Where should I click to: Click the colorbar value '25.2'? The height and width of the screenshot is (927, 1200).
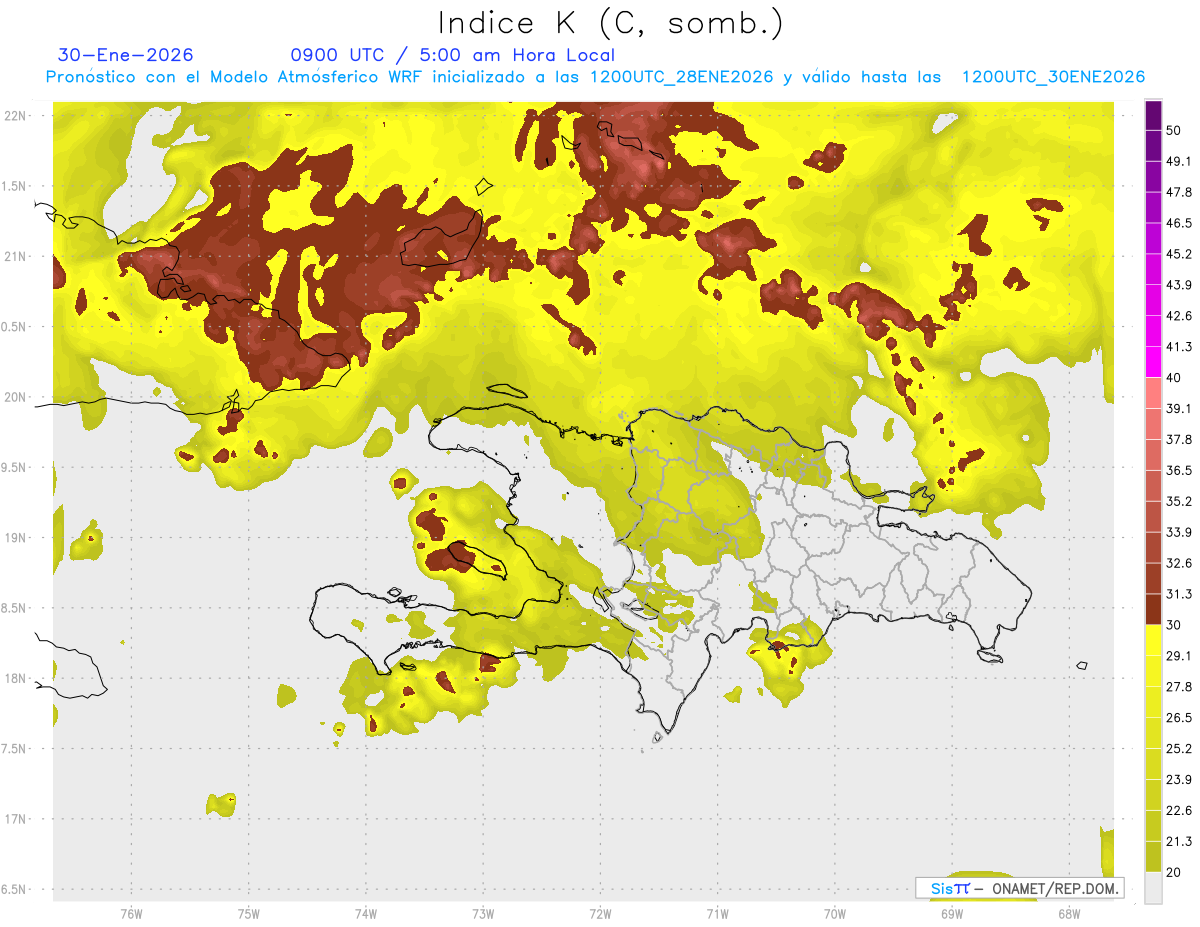(1179, 748)
